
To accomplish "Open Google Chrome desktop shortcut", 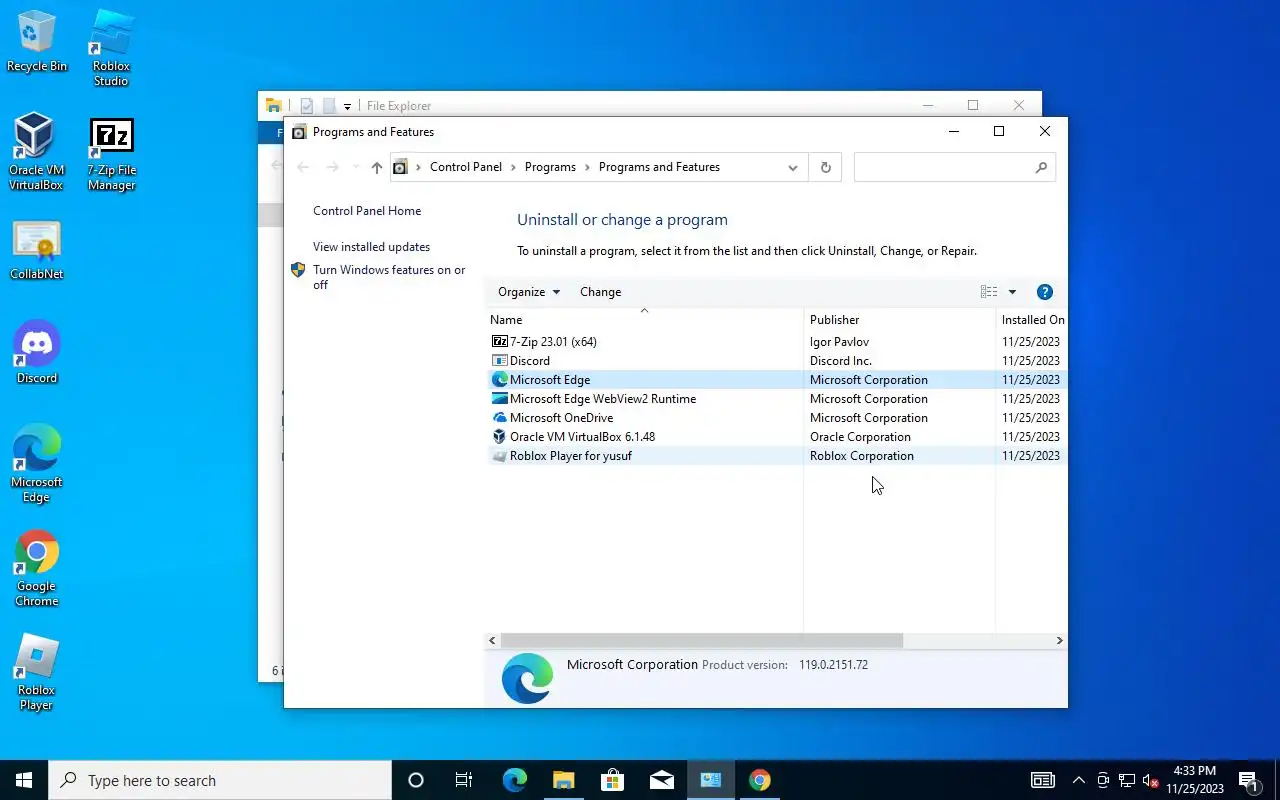I will (x=36, y=569).
